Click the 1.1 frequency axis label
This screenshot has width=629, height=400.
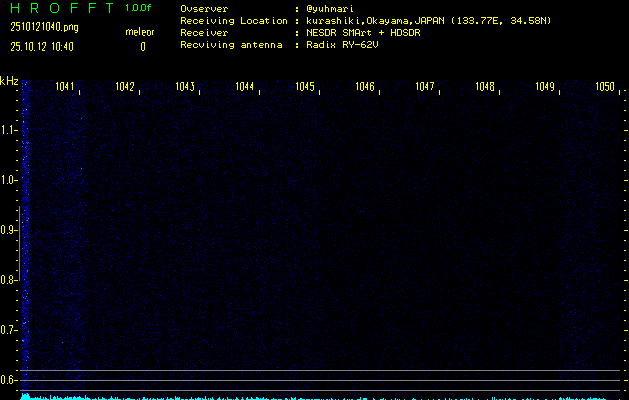tap(8, 130)
